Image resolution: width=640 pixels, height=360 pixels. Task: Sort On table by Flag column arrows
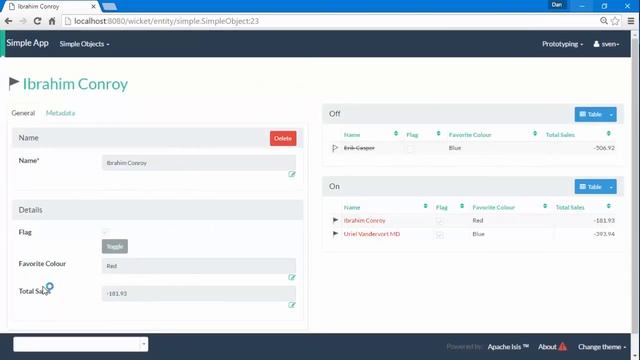462,207
